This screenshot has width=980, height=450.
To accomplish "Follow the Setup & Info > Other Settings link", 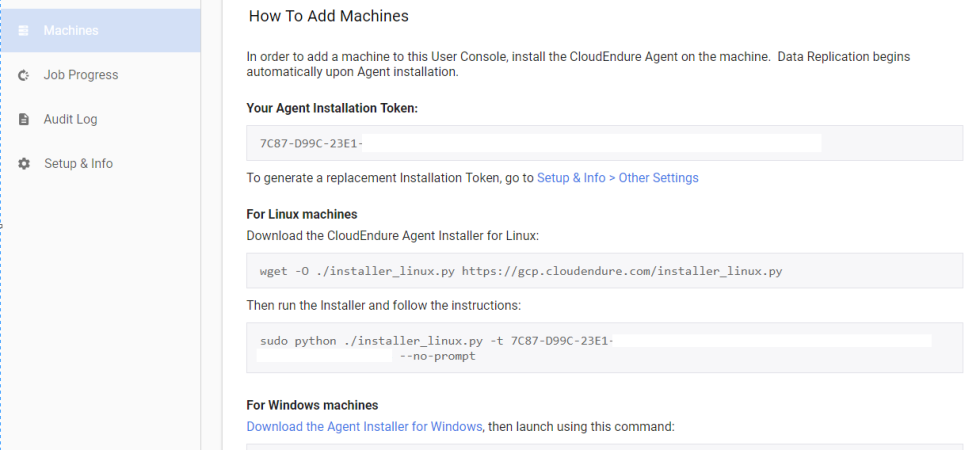I will (x=618, y=178).
